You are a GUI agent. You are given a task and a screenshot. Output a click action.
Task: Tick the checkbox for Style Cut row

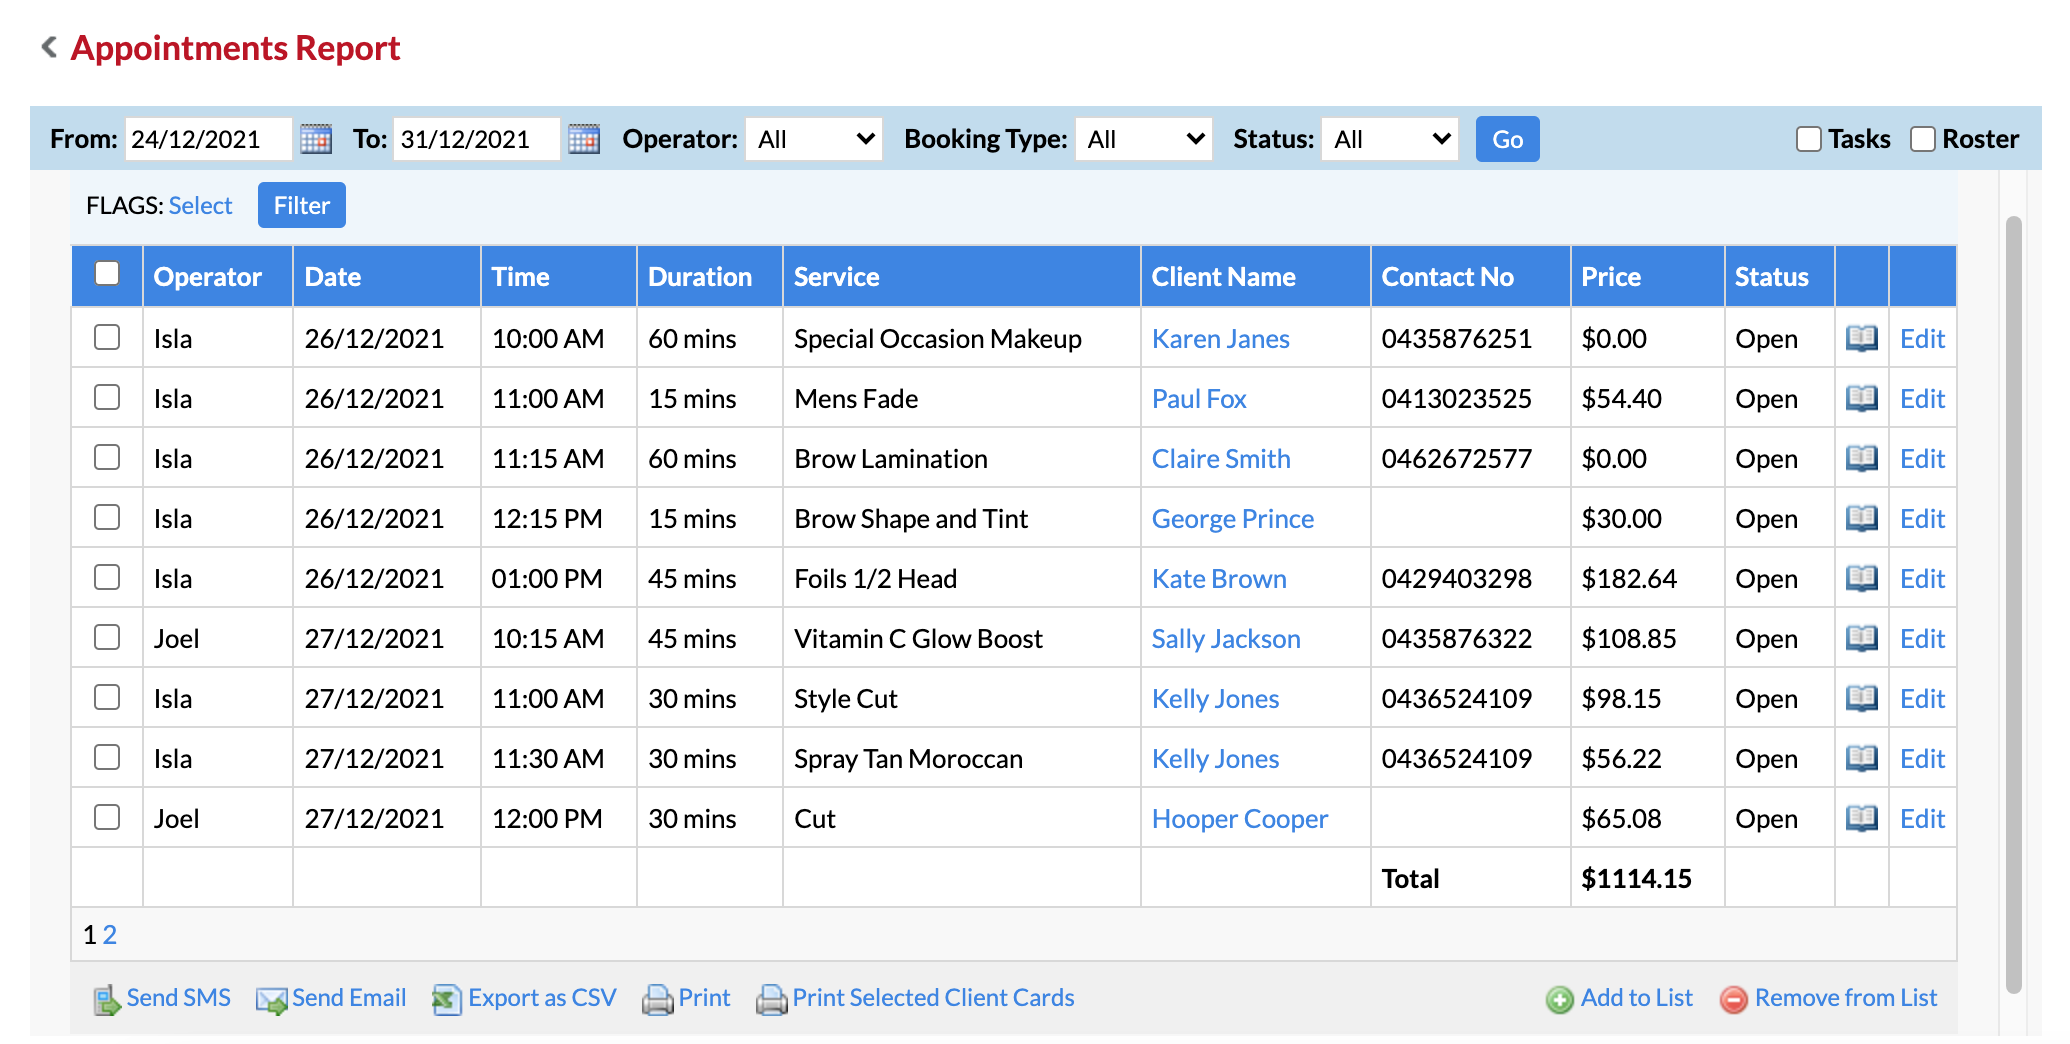point(107,697)
